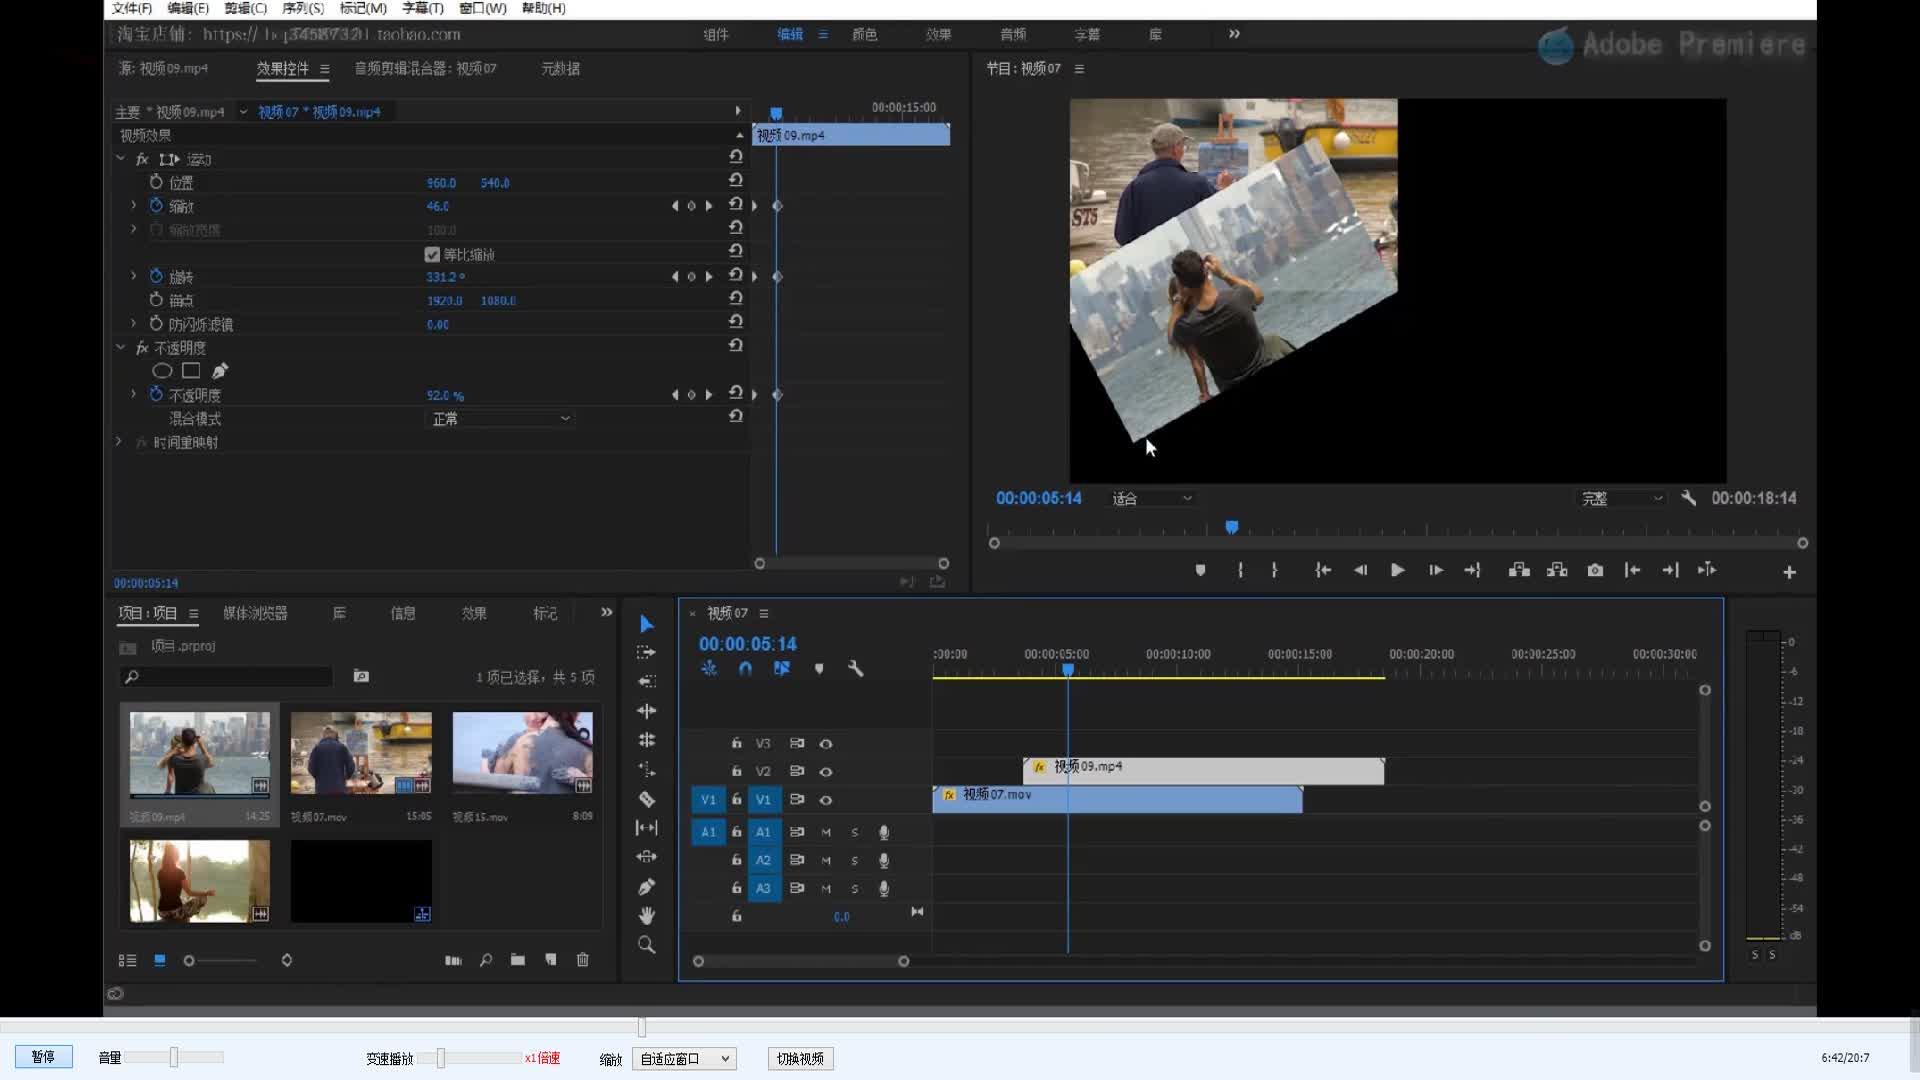
Task: Reset the Position parameter
Action: (736, 180)
